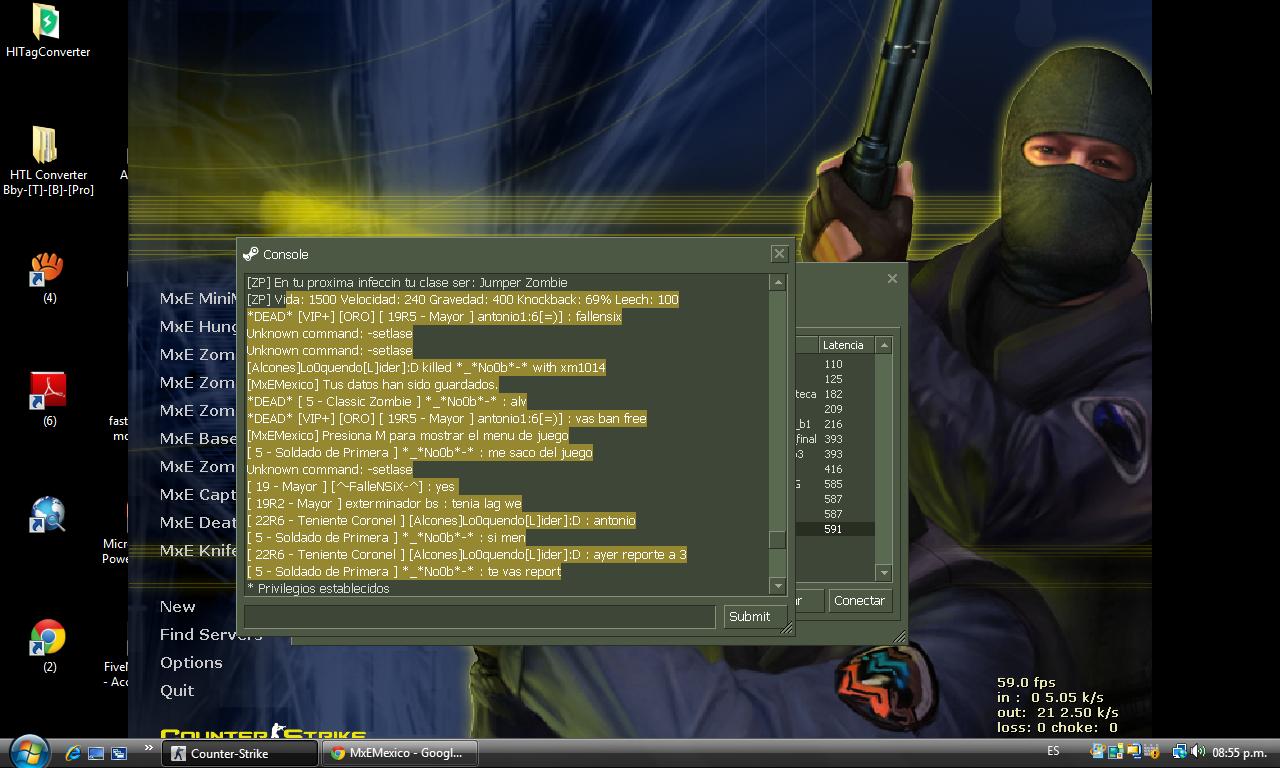This screenshot has width=1280, height=768.
Task: Open the Options menu item
Action: pyautogui.click(x=191, y=663)
